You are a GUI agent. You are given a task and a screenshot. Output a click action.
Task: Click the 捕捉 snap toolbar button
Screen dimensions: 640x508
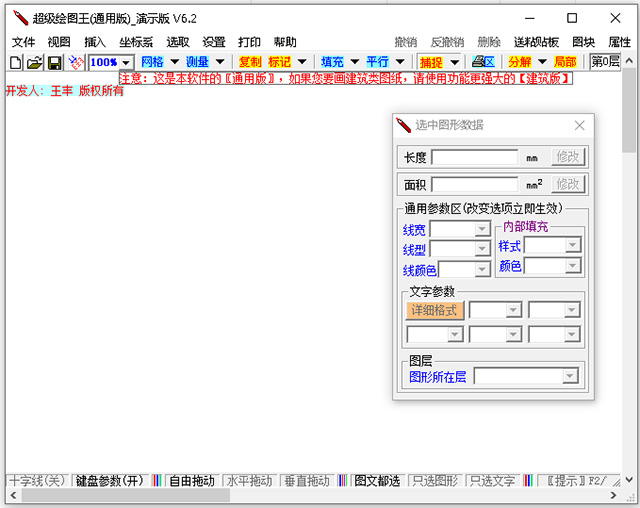point(431,62)
